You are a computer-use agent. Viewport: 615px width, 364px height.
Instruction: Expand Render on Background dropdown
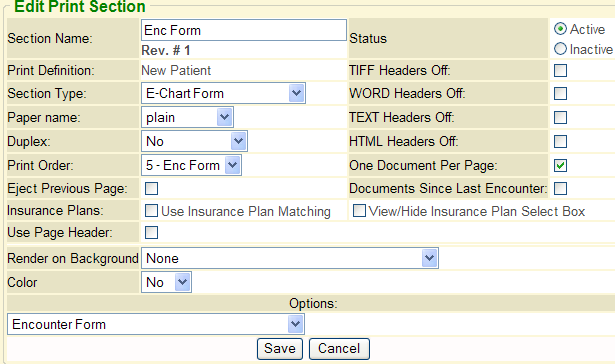(289, 258)
